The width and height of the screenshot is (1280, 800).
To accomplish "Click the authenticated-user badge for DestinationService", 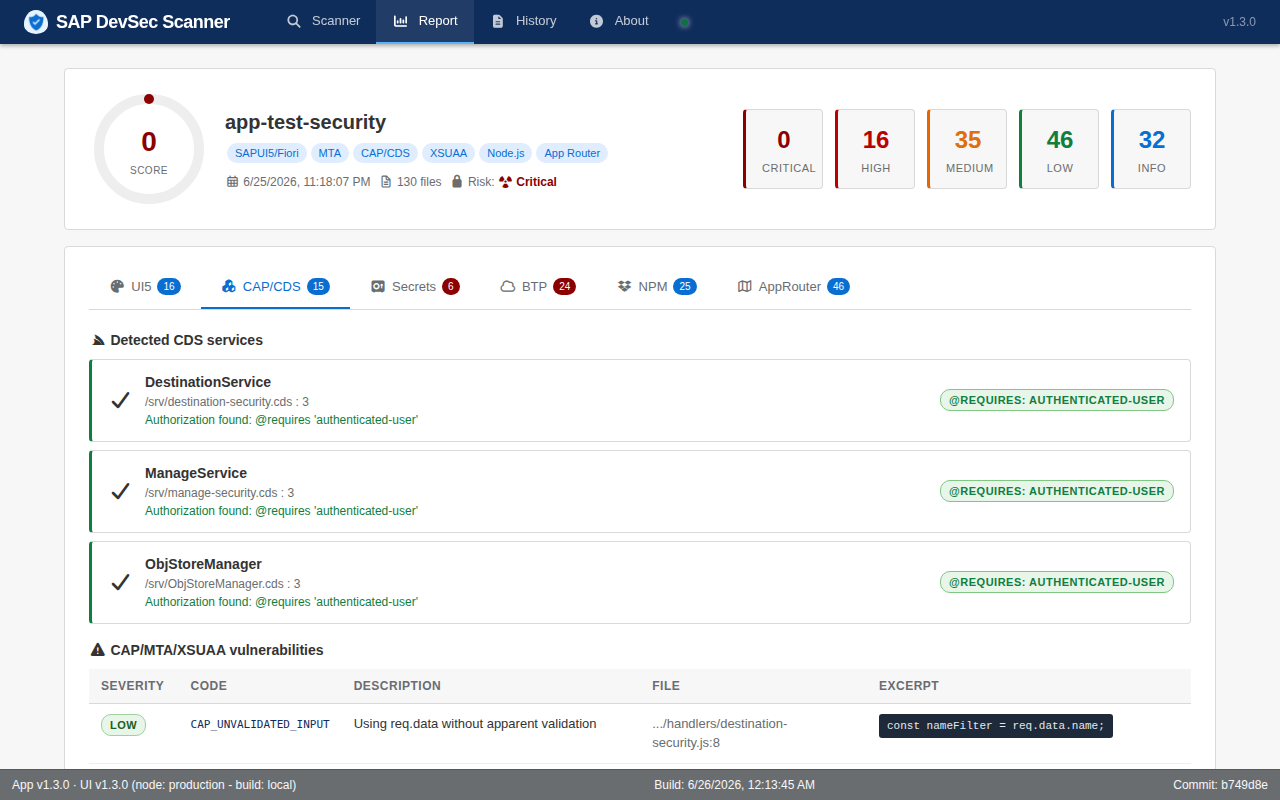I will (1057, 400).
